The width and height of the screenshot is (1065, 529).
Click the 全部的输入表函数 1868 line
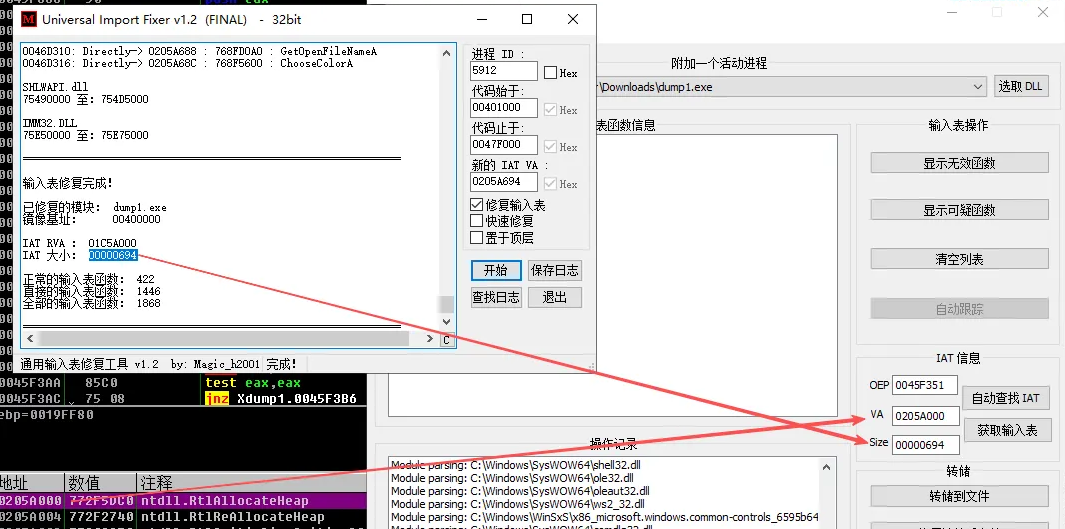coord(92,304)
